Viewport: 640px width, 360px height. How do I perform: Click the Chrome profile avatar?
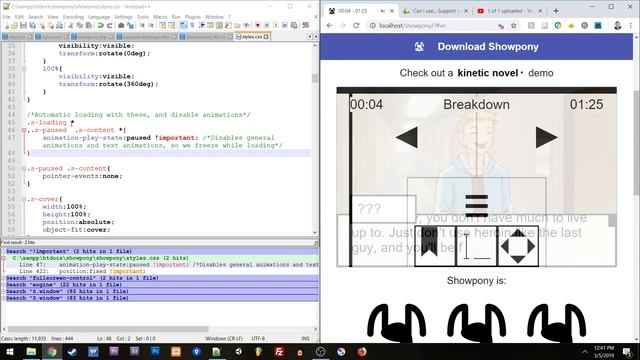618,25
